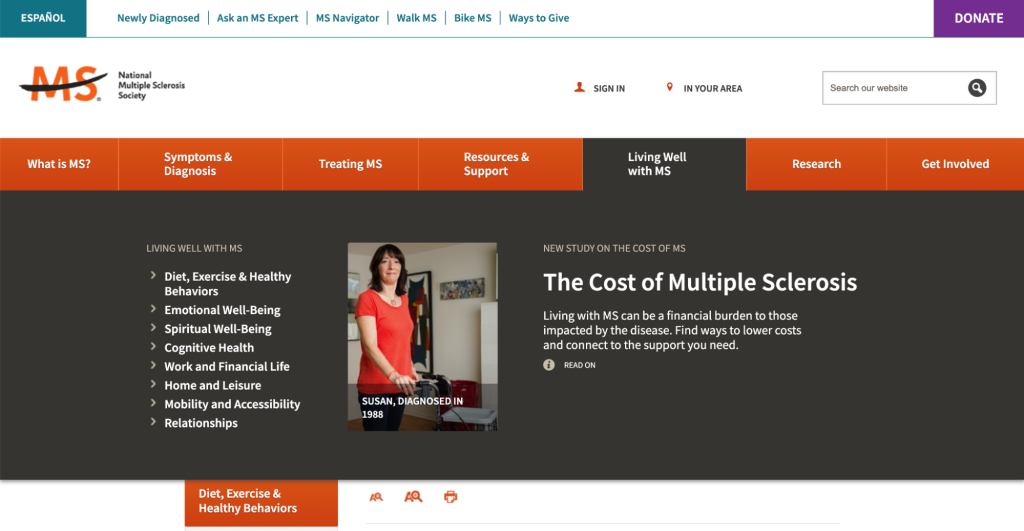Click the chevron beside Work and Financial Life
Image resolution: width=1024 pixels, height=531 pixels.
tap(153, 366)
